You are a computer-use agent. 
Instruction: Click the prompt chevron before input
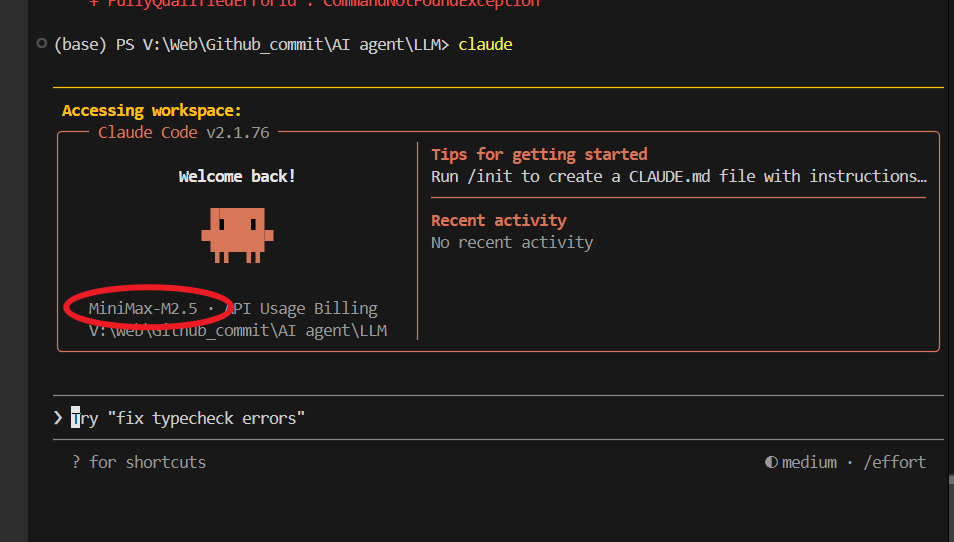point(58,418)
